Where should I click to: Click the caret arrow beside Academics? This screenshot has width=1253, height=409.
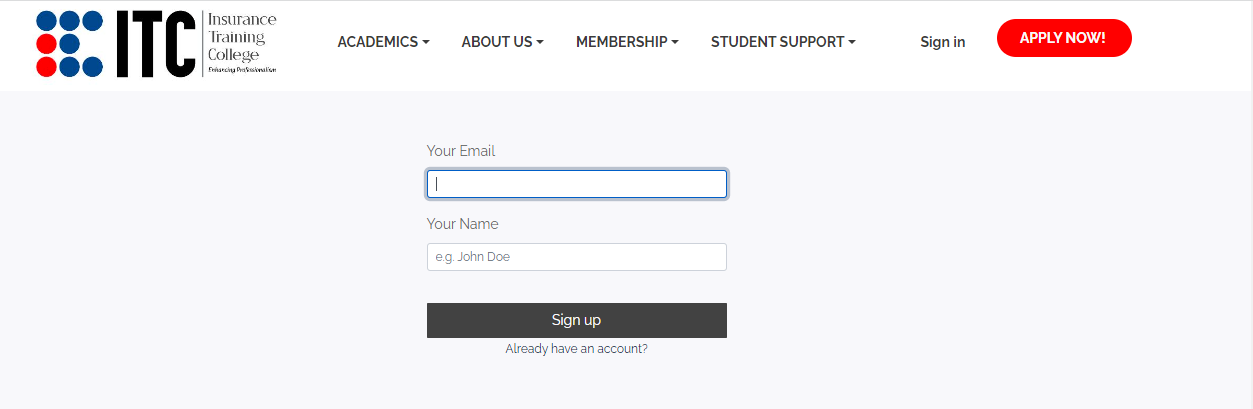pyautogui.click(x=426, y=43)
